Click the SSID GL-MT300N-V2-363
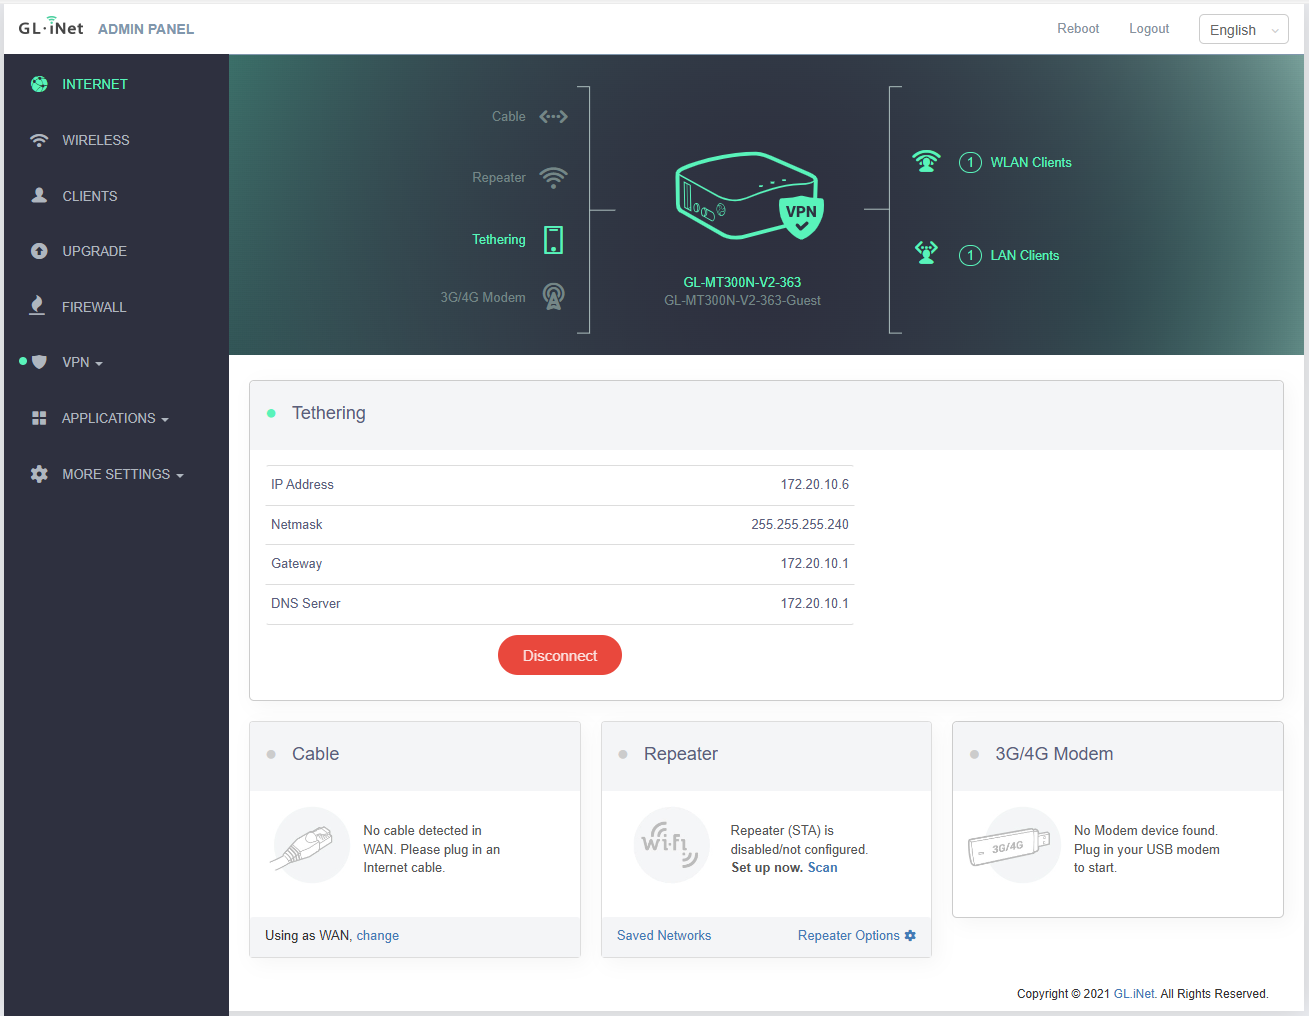This screenshot has height=1016, width=1309. [742, 282]
